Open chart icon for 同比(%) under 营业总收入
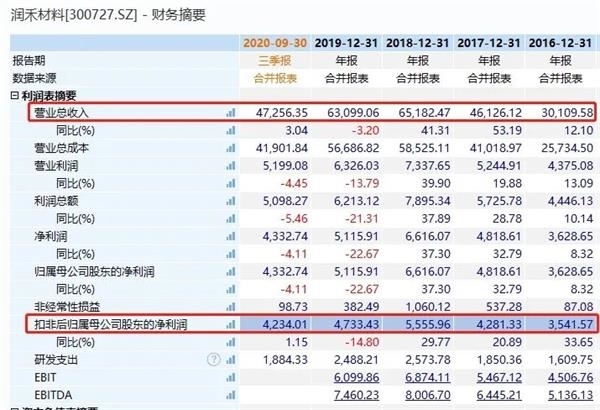 click(231, 131)
